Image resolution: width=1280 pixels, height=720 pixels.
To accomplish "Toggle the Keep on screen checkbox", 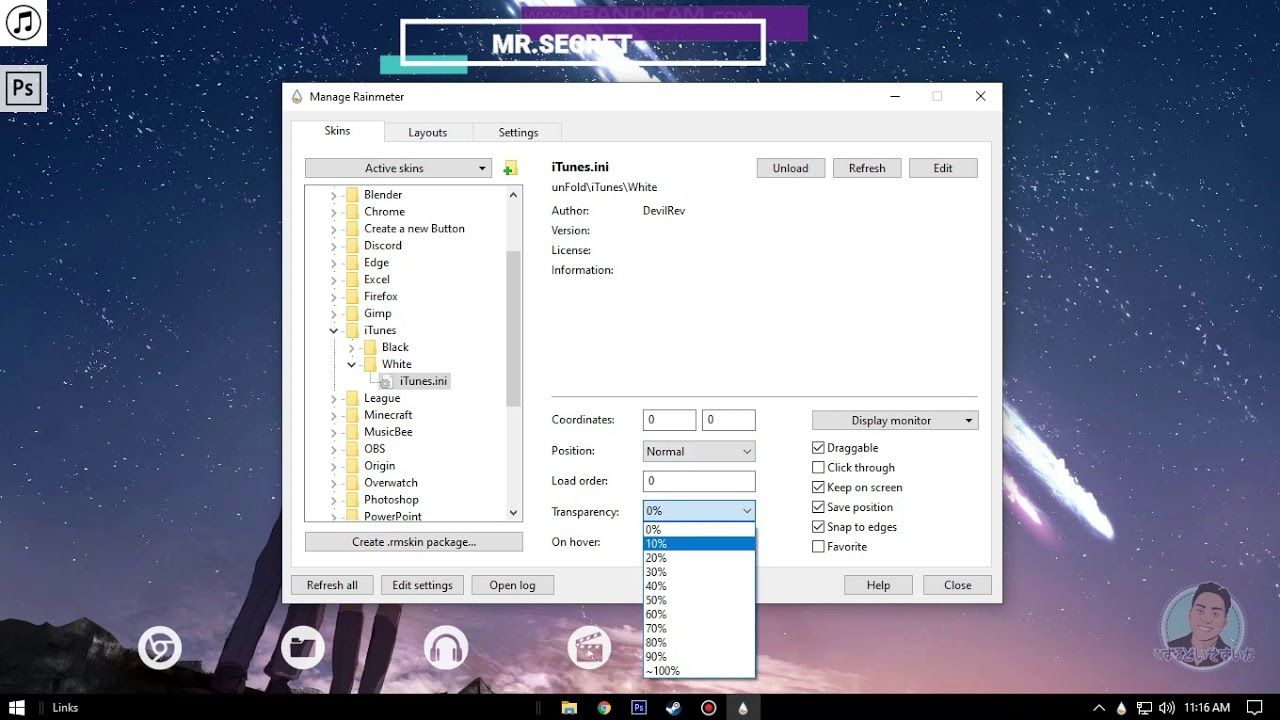I will tap(818, 487).
